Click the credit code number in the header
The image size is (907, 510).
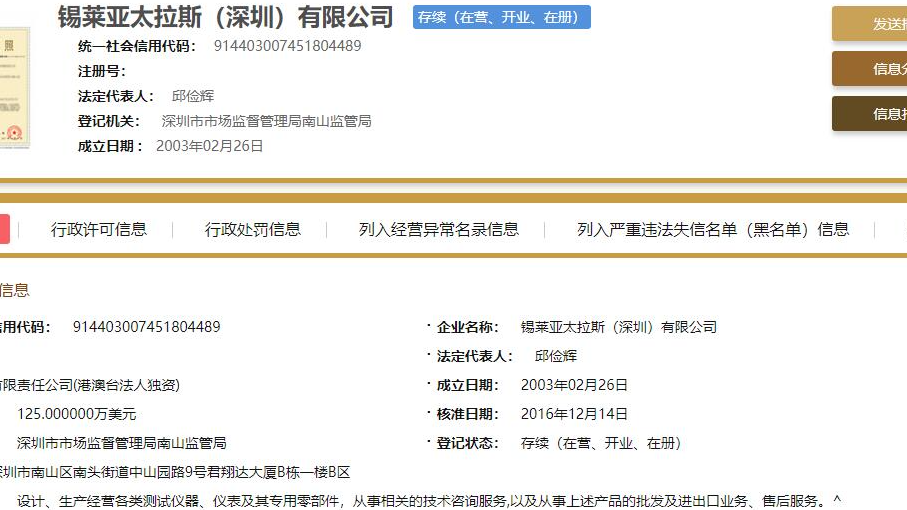point(288,46)
